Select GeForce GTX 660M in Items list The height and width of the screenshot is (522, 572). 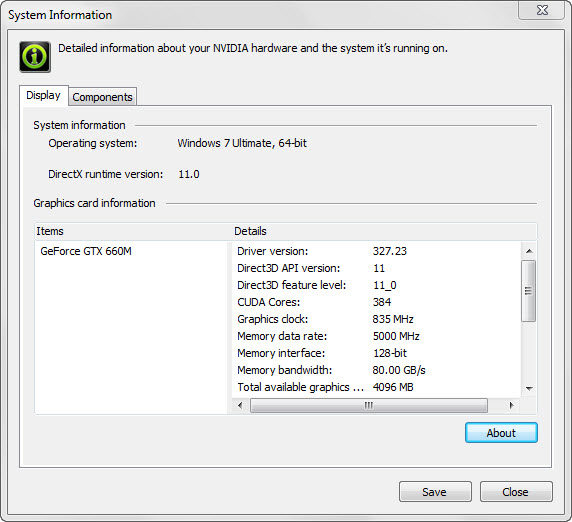point(86,251)
